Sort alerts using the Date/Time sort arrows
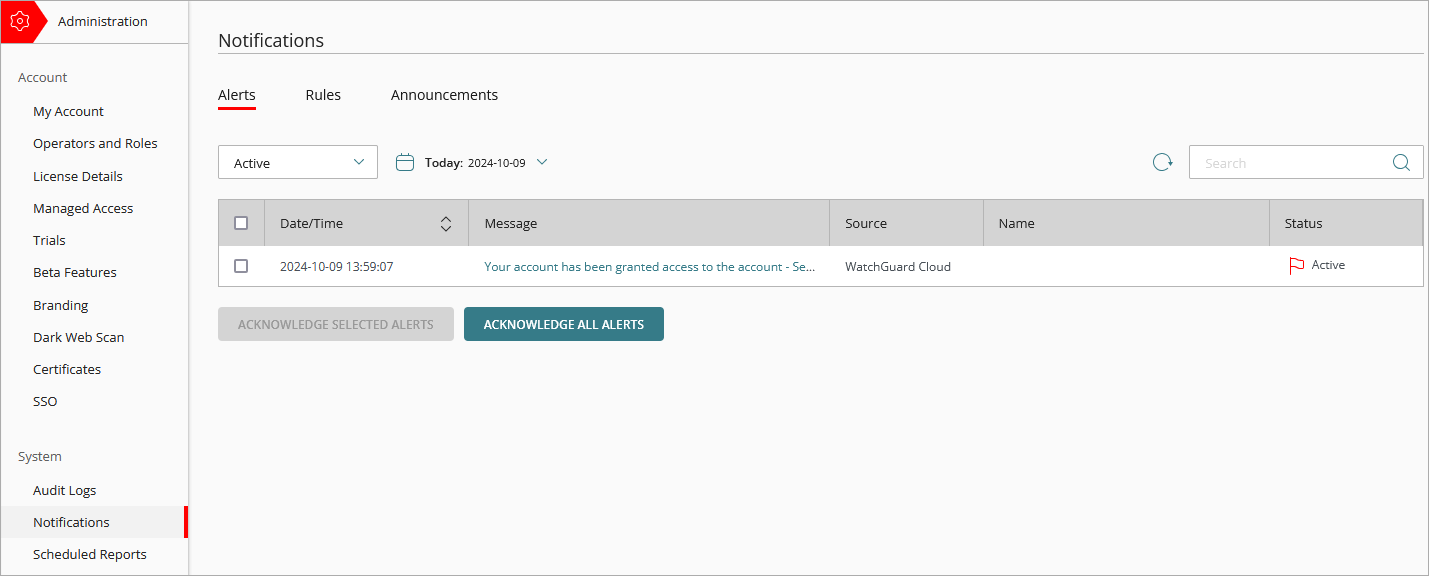 (x=445, y=223)
